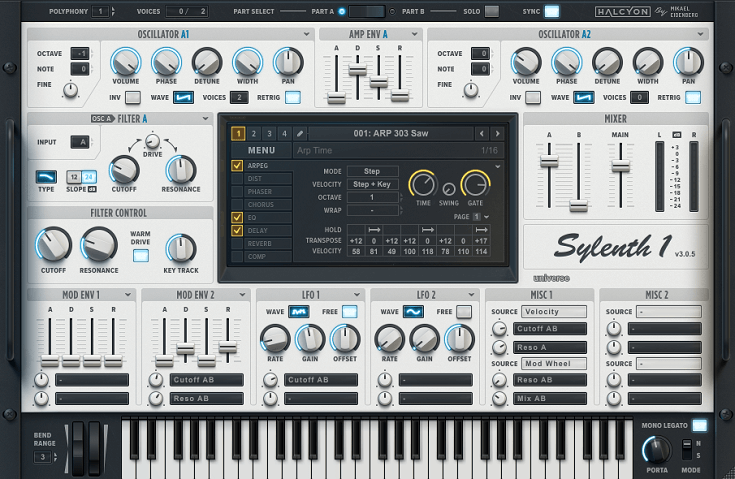
Task: Click the Oscillator A1 waveform icon
Action: 183,97
